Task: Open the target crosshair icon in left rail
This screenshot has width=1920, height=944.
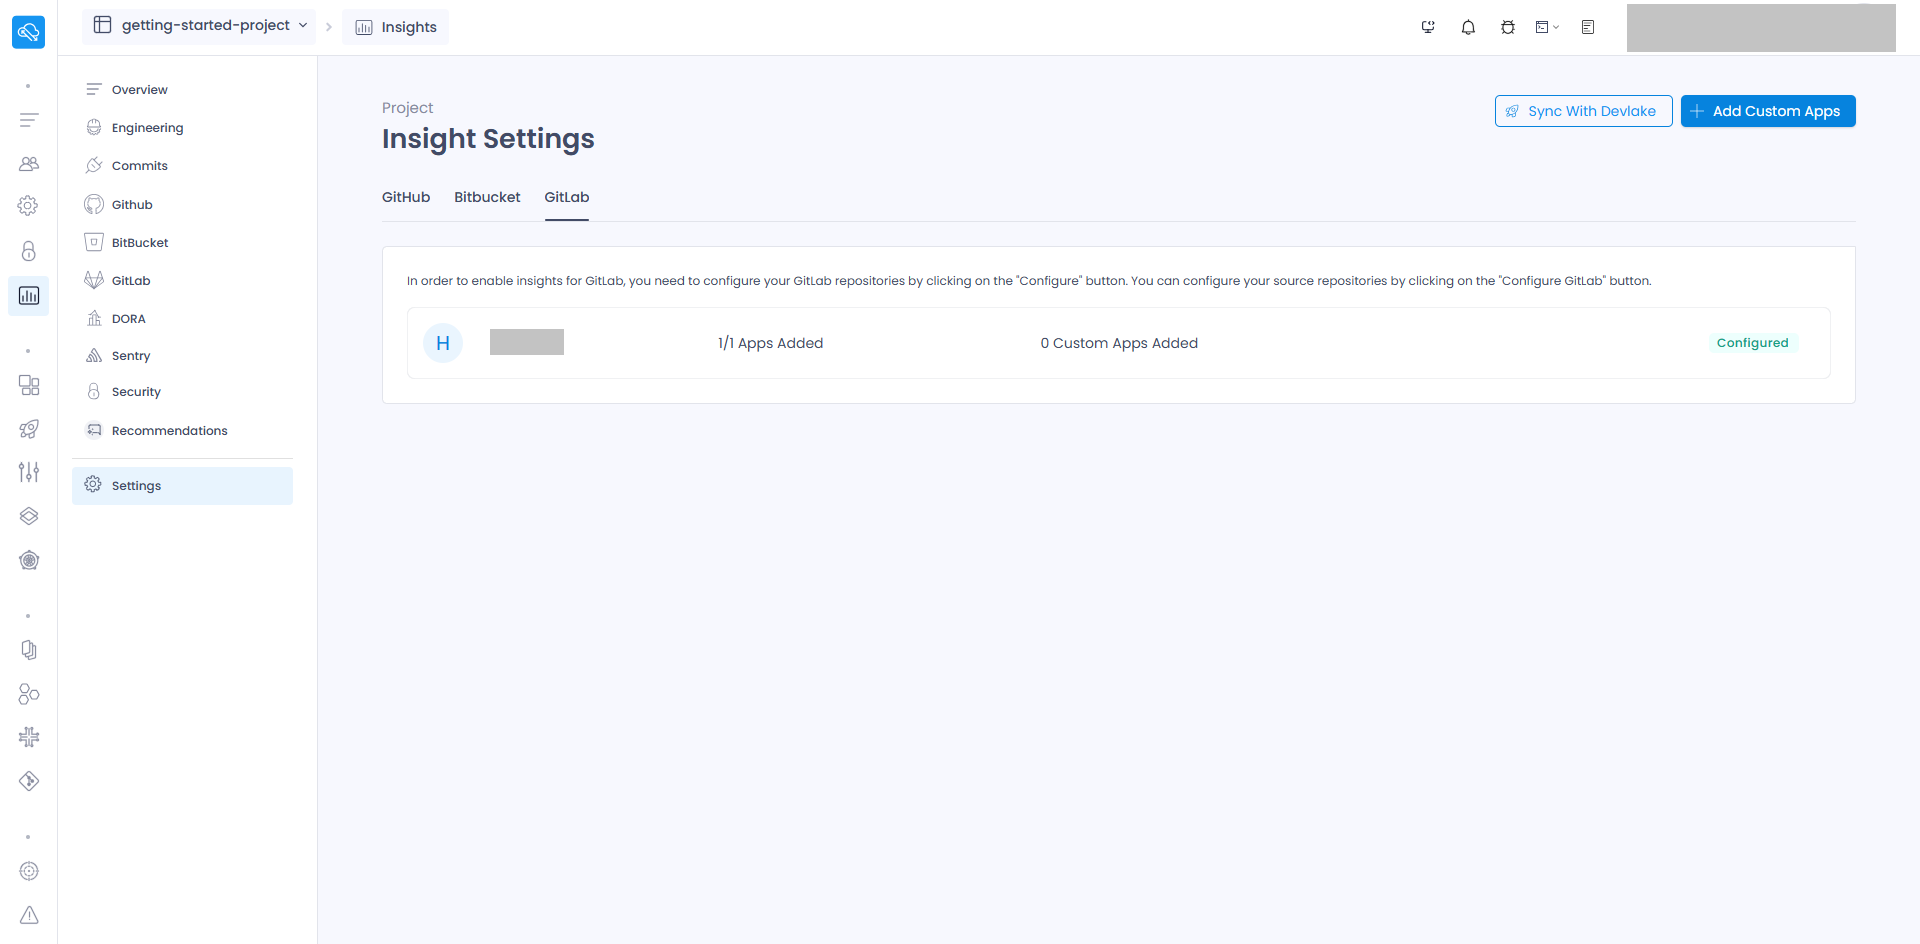Action: [29, 871]
